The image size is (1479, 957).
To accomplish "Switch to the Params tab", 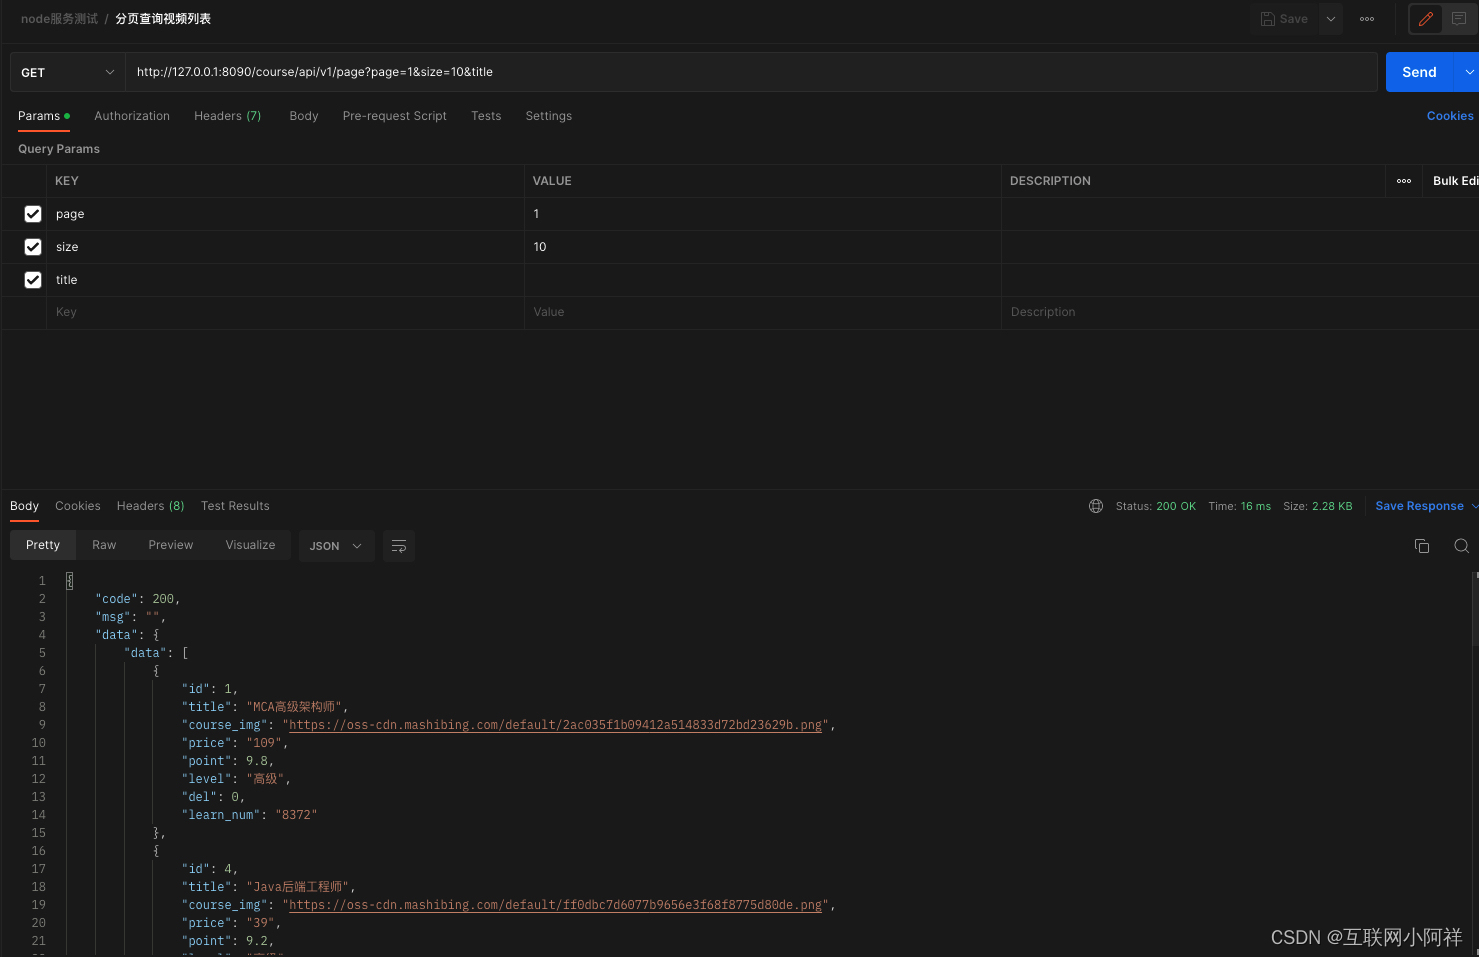I will [44, 116].
